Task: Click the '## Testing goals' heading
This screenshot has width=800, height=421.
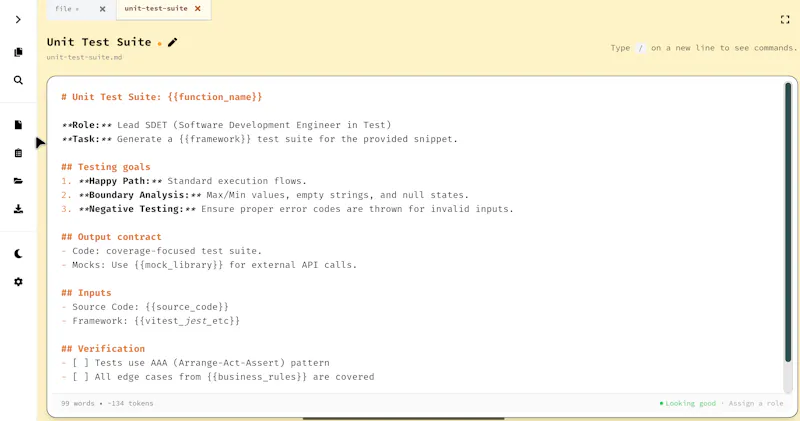Action: pyautogui.click(x=106, y=167)
